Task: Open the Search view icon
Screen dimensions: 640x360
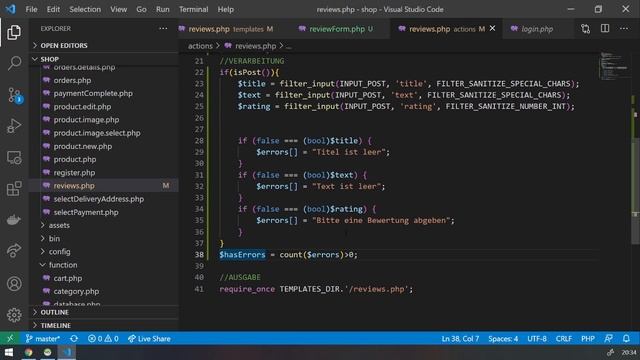Action: click(14, 63)
